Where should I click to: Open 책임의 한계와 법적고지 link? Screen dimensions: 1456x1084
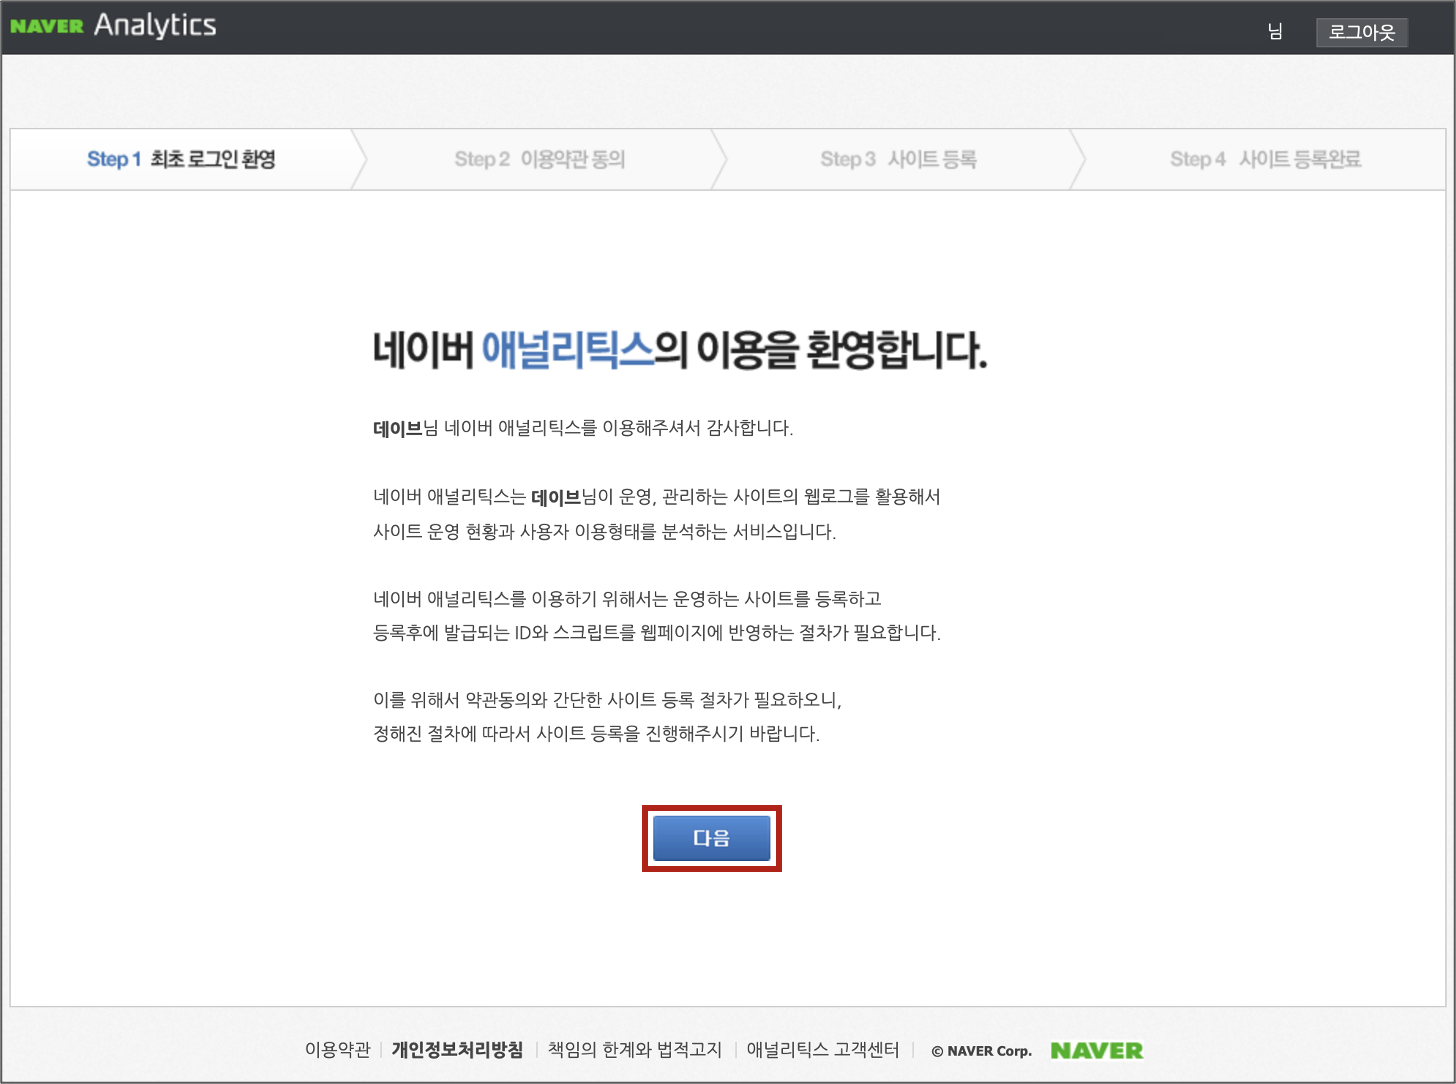coord(634,1050)
